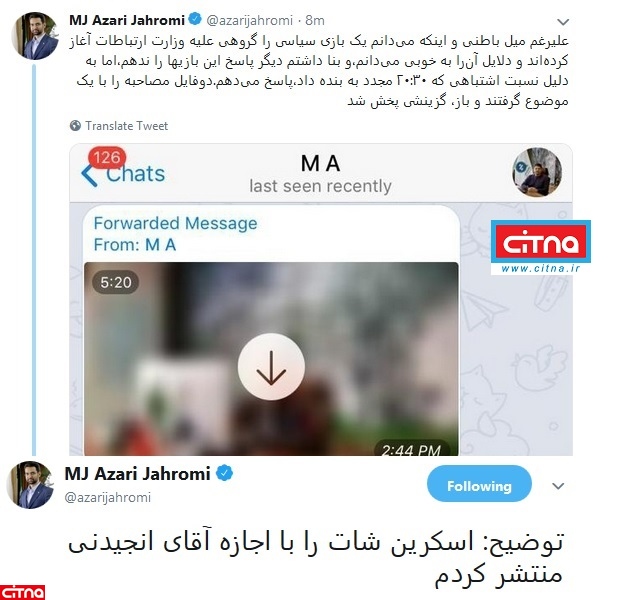Toggle the blue Following button

pyautogui.click(x=479, y=485)
